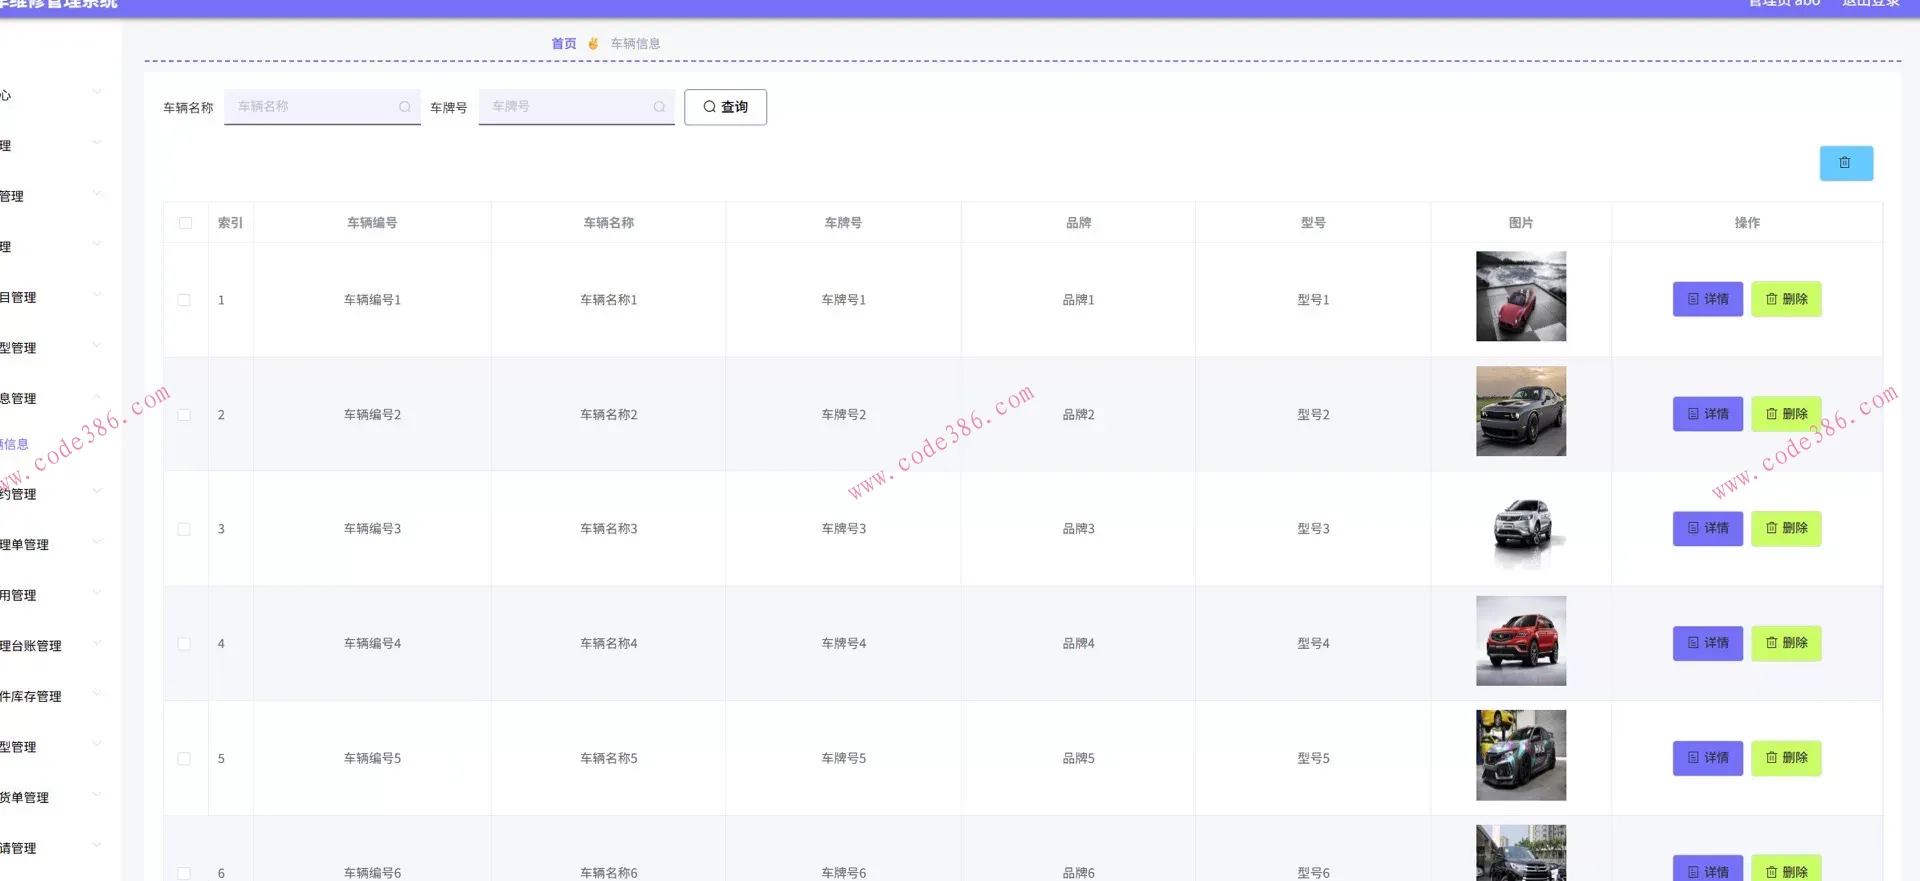Open 详情 for 车辆名称1

1708,299
